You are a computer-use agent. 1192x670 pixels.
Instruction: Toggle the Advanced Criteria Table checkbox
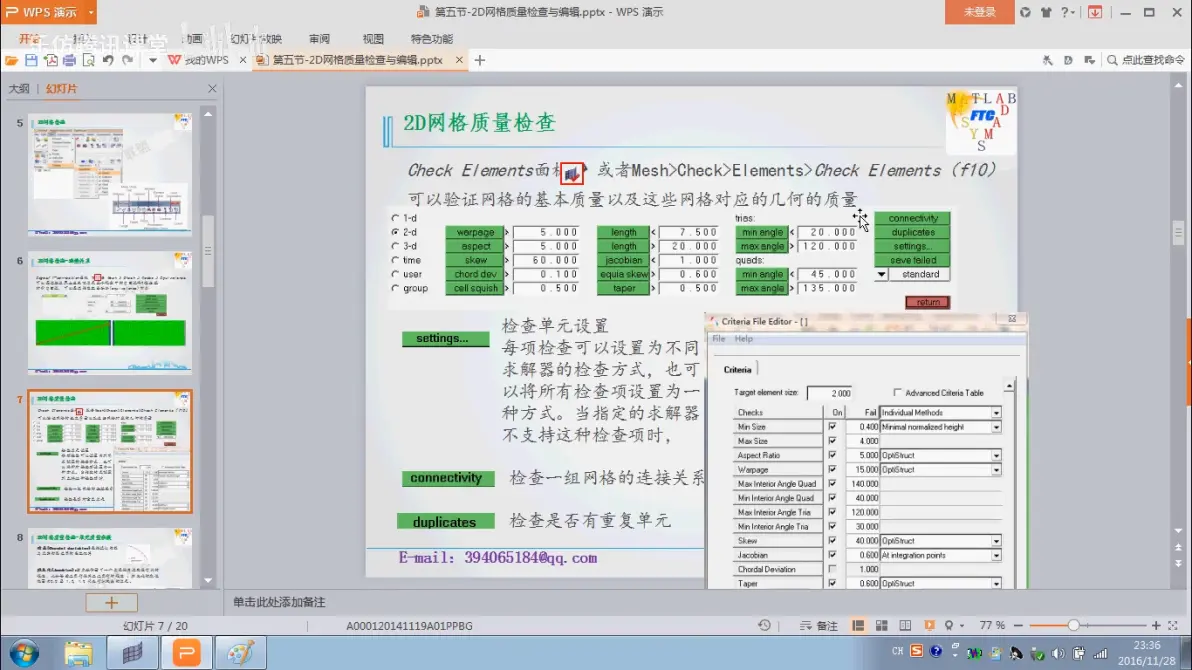click(897, 393)
